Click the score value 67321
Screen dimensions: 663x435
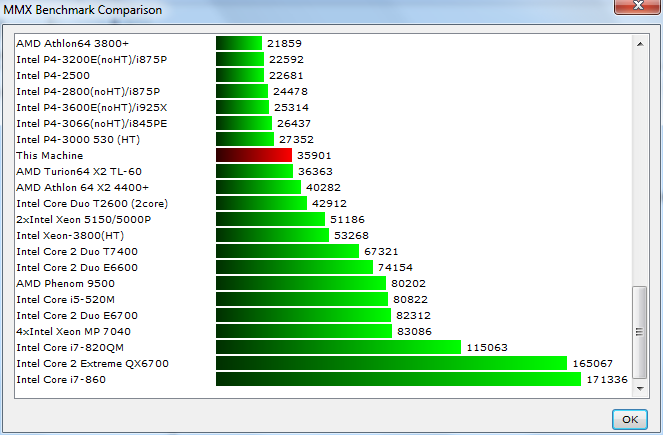(x=381, y=252)
